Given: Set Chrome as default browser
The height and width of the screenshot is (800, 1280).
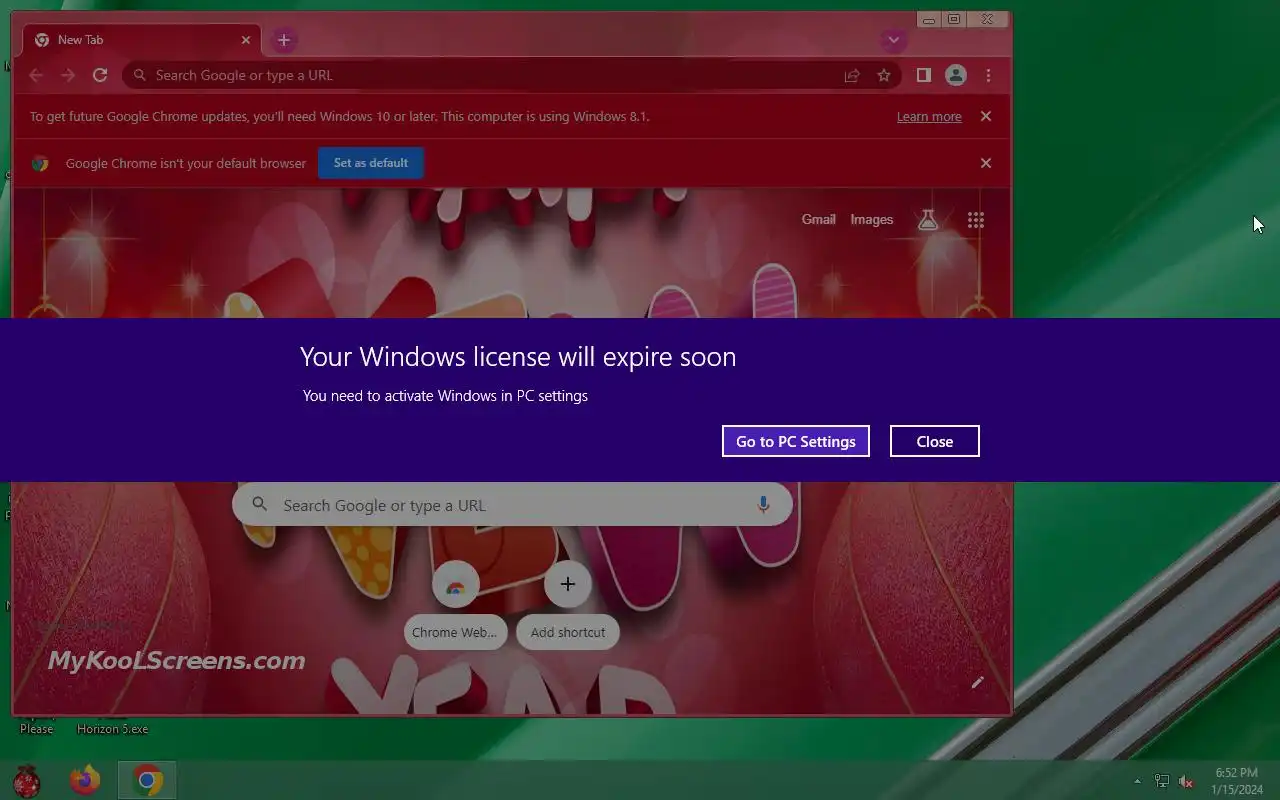Looking at the screenshot, I should (x=371, y=163).
